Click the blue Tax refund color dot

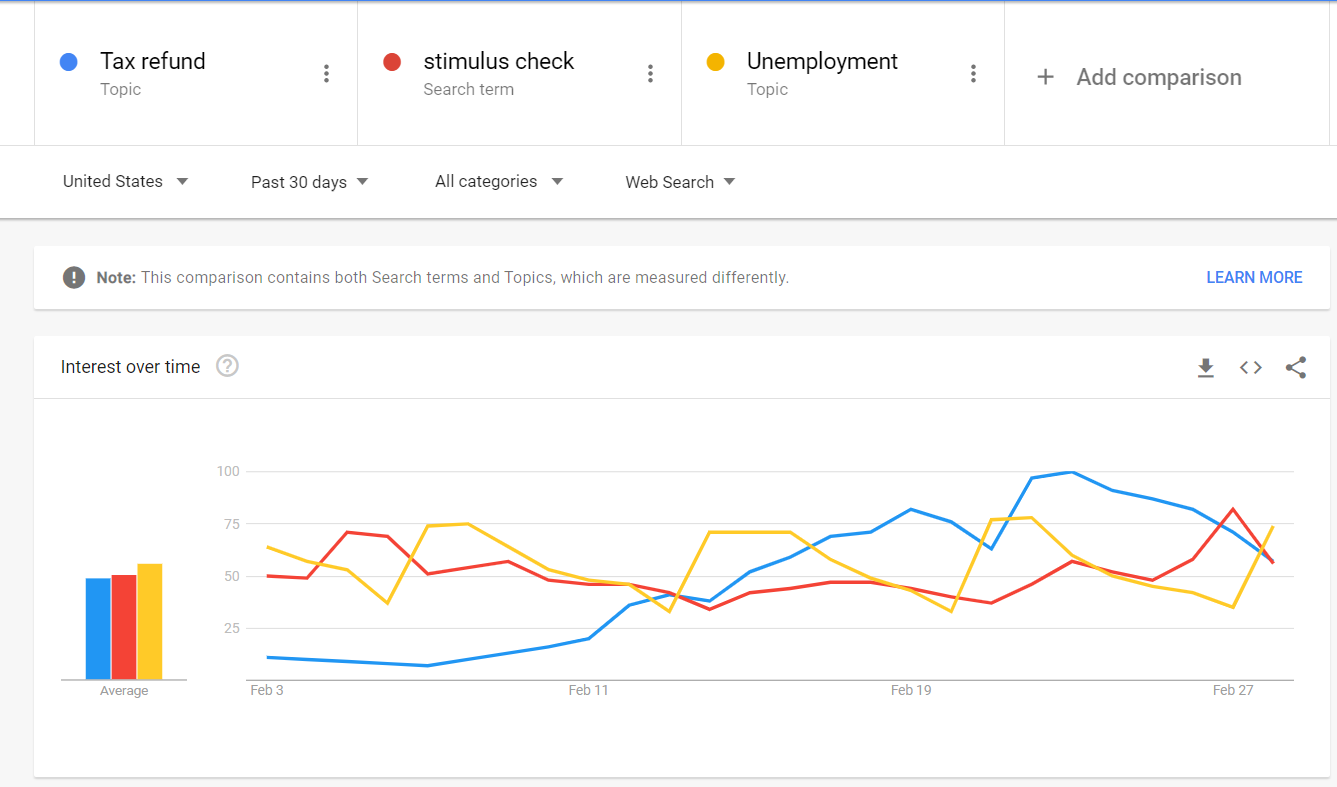(x=69, y=62)
